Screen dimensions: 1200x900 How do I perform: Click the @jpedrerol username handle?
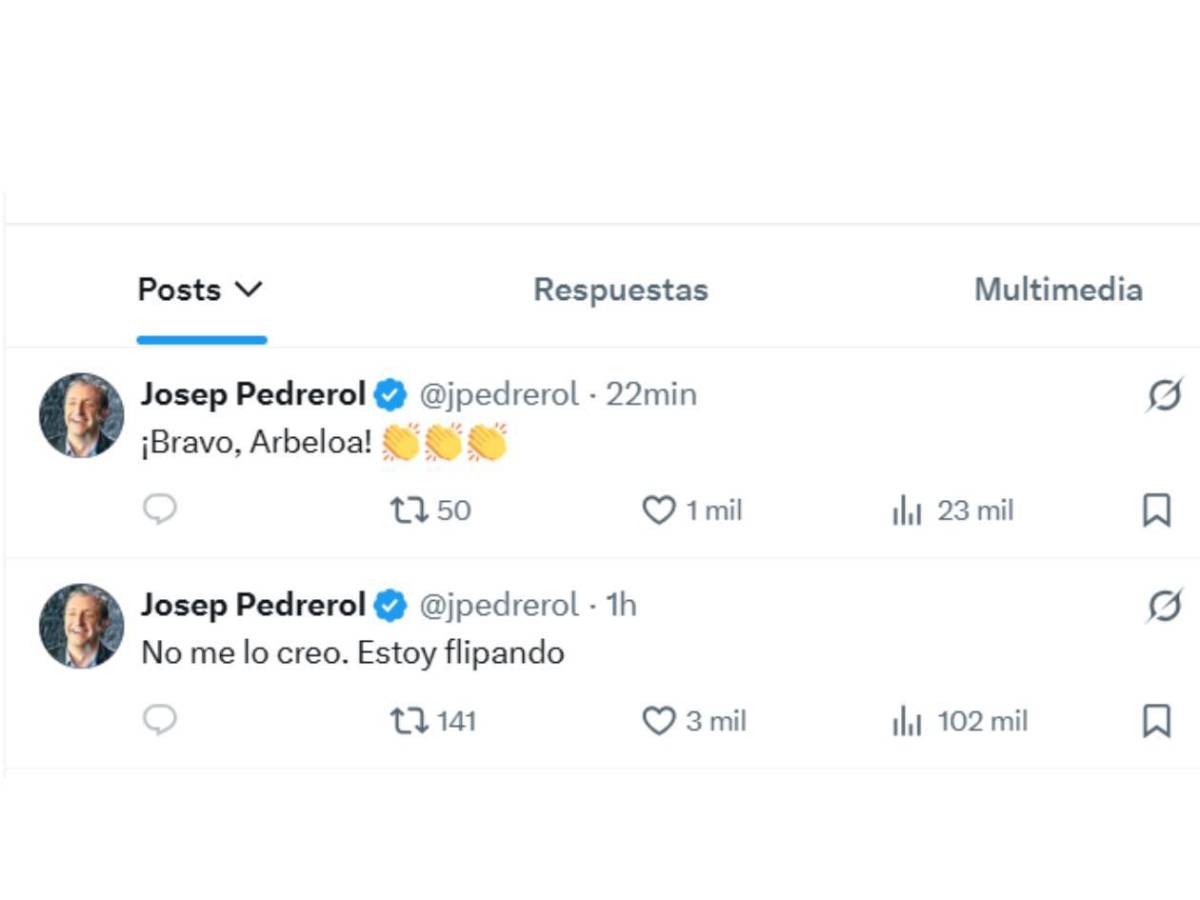tap(500, 394)
